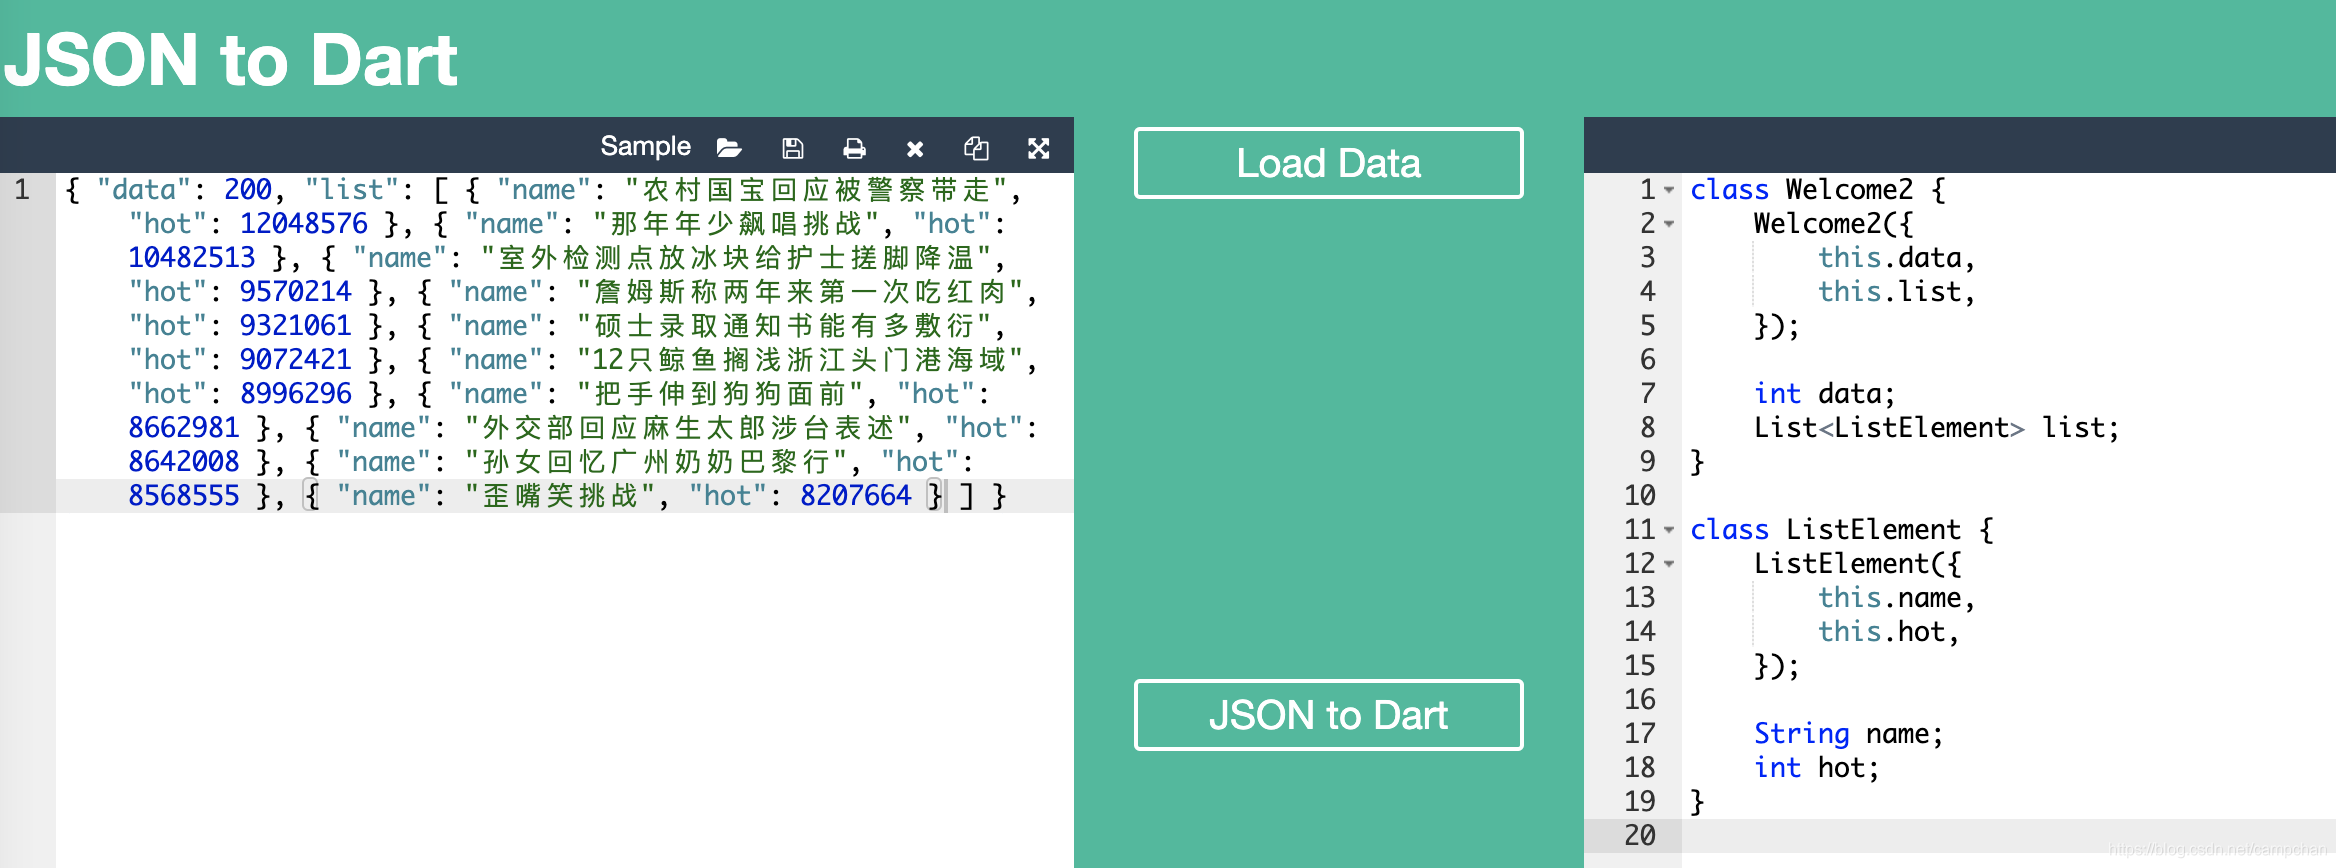The height and width of the screenshot is (868, 2336).
Task: Click the value 12048576 in JSON editor
Action: [x=304, y=224]
